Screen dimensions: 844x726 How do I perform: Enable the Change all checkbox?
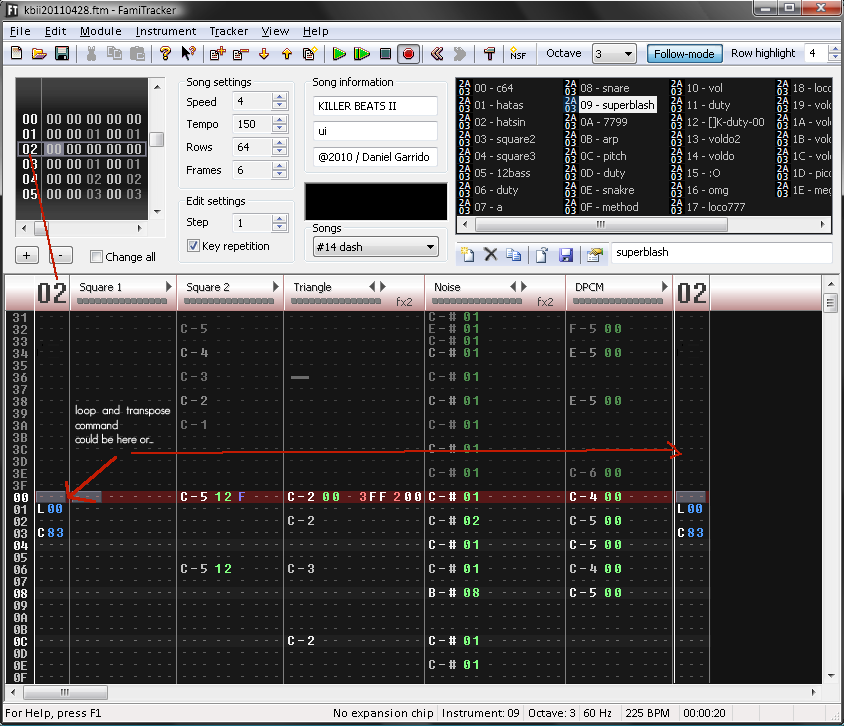(x=97, y=257)
